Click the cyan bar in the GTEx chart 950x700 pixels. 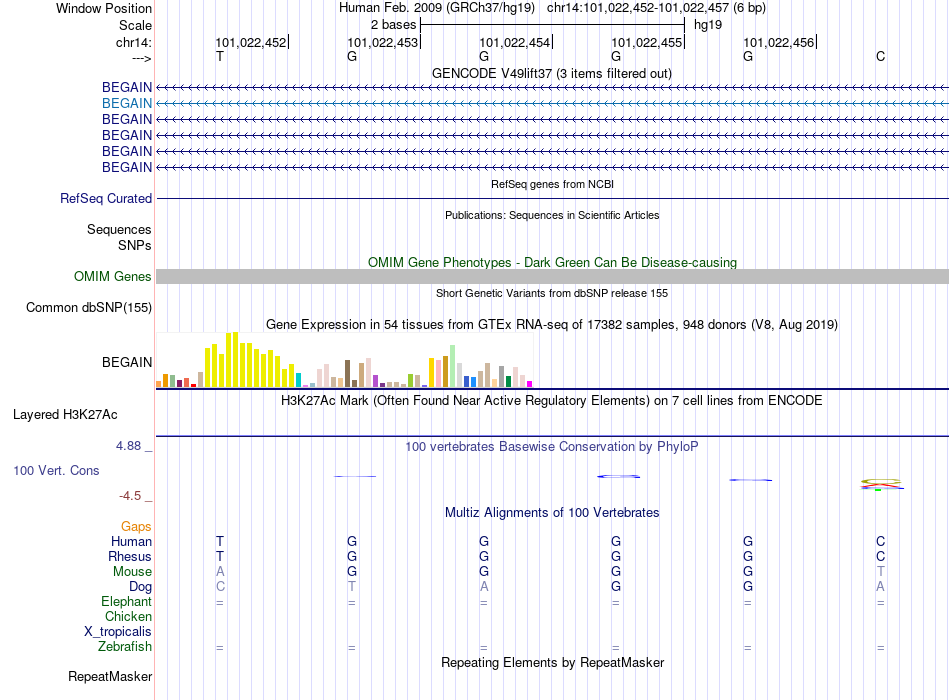299,380
